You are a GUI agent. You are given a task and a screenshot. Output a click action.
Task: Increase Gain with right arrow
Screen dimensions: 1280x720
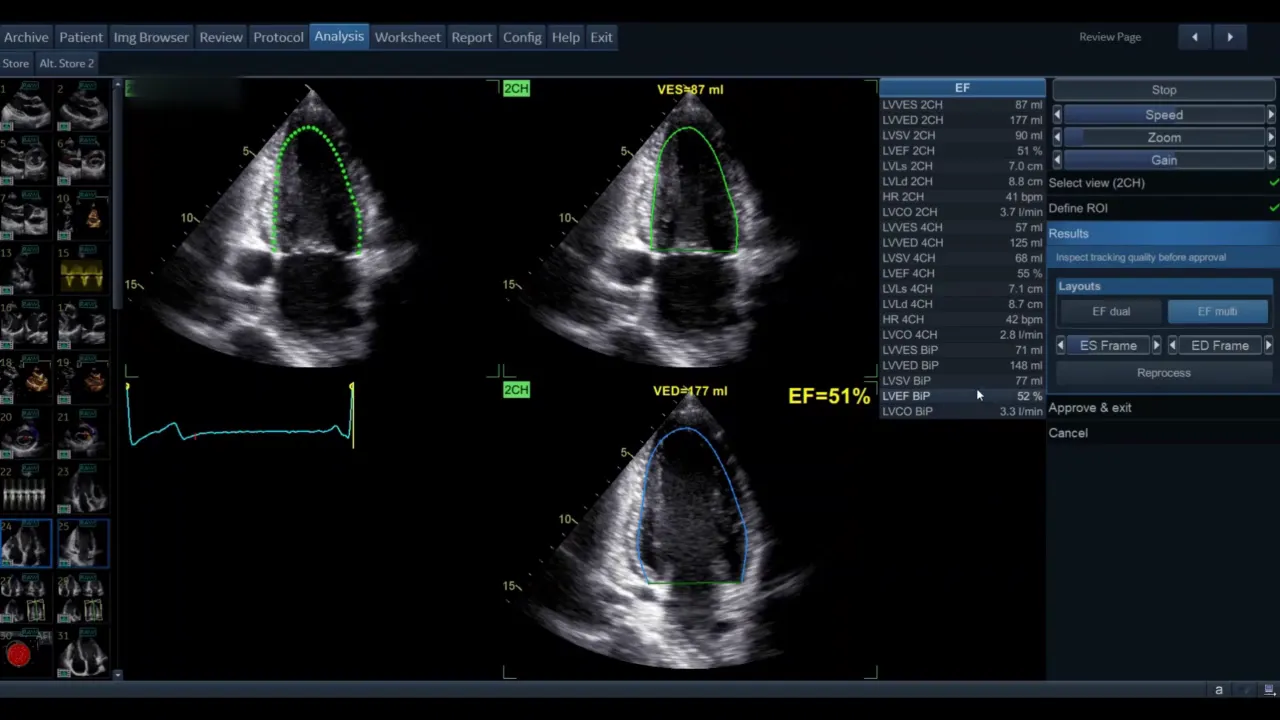[x=1271, y=160]
